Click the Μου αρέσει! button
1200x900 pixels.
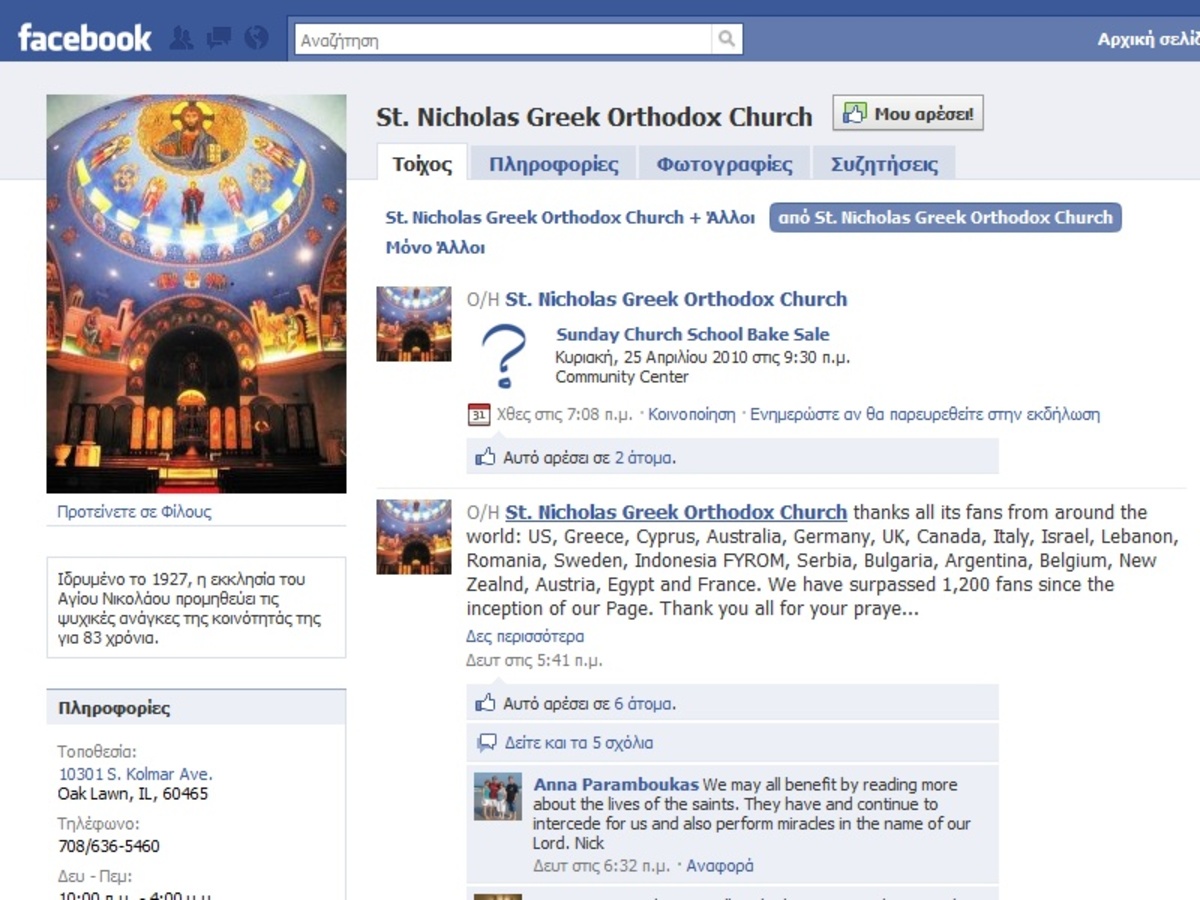tap(909, 114)
